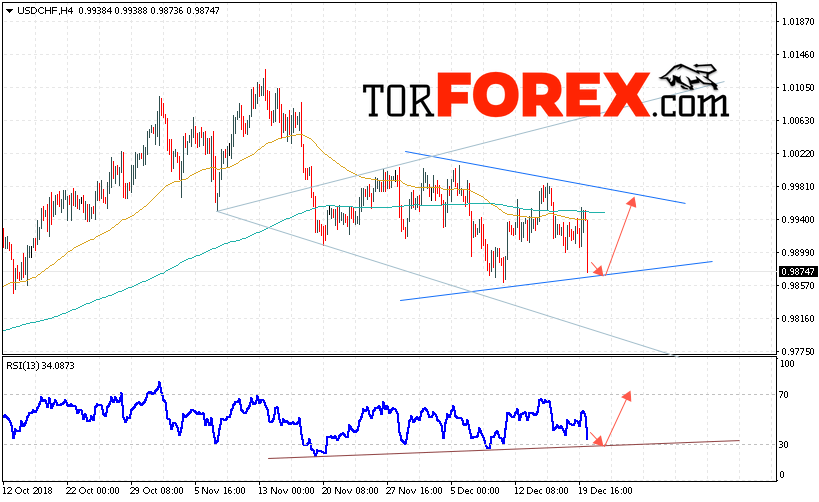Select the RSI scale value 0
Image resolution: width=819 pixels, height=502 pixels.
(782, 475)
